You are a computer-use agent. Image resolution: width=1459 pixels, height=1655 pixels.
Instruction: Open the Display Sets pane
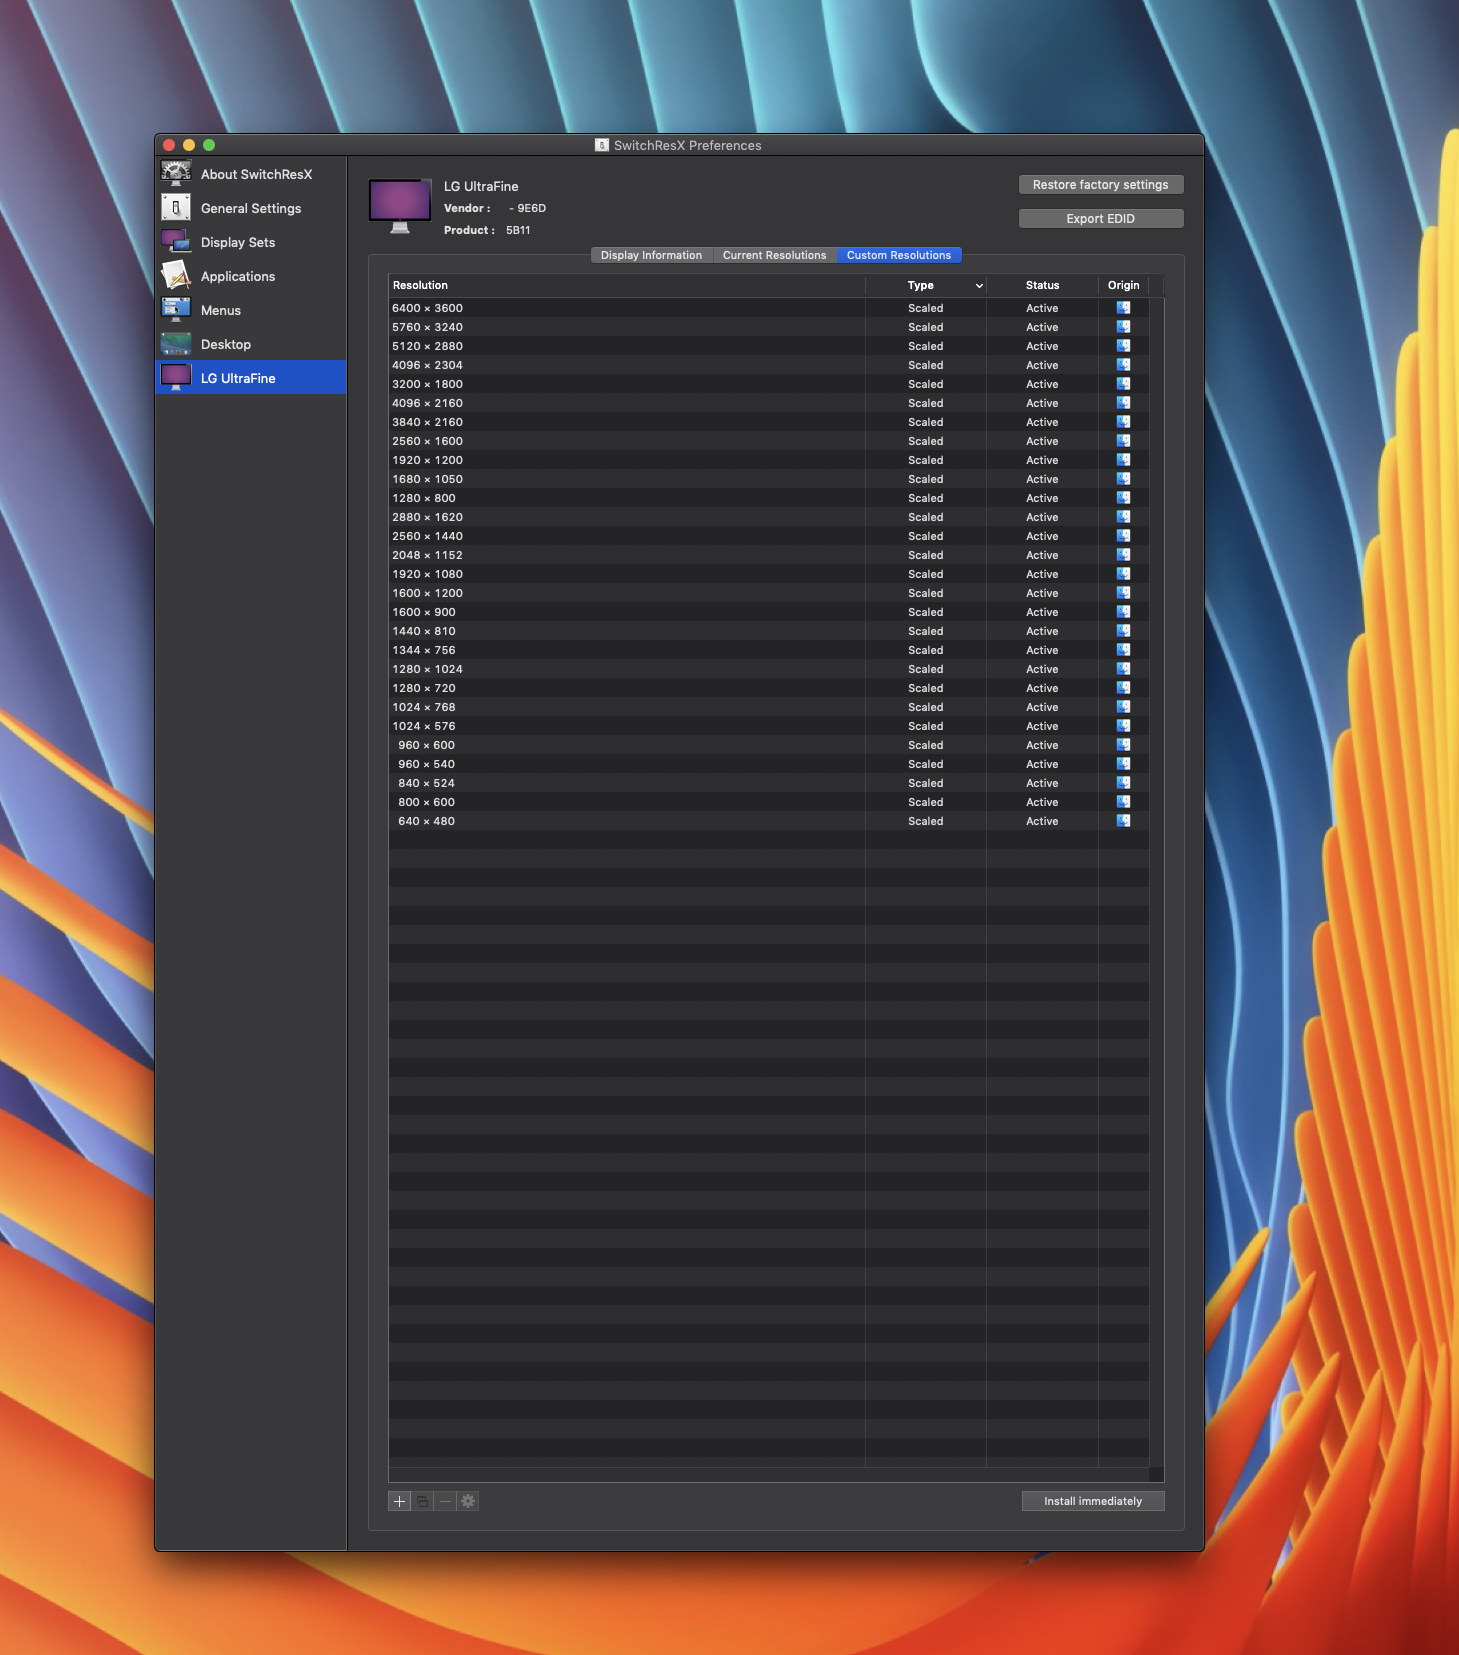click(x=251, y=242)
